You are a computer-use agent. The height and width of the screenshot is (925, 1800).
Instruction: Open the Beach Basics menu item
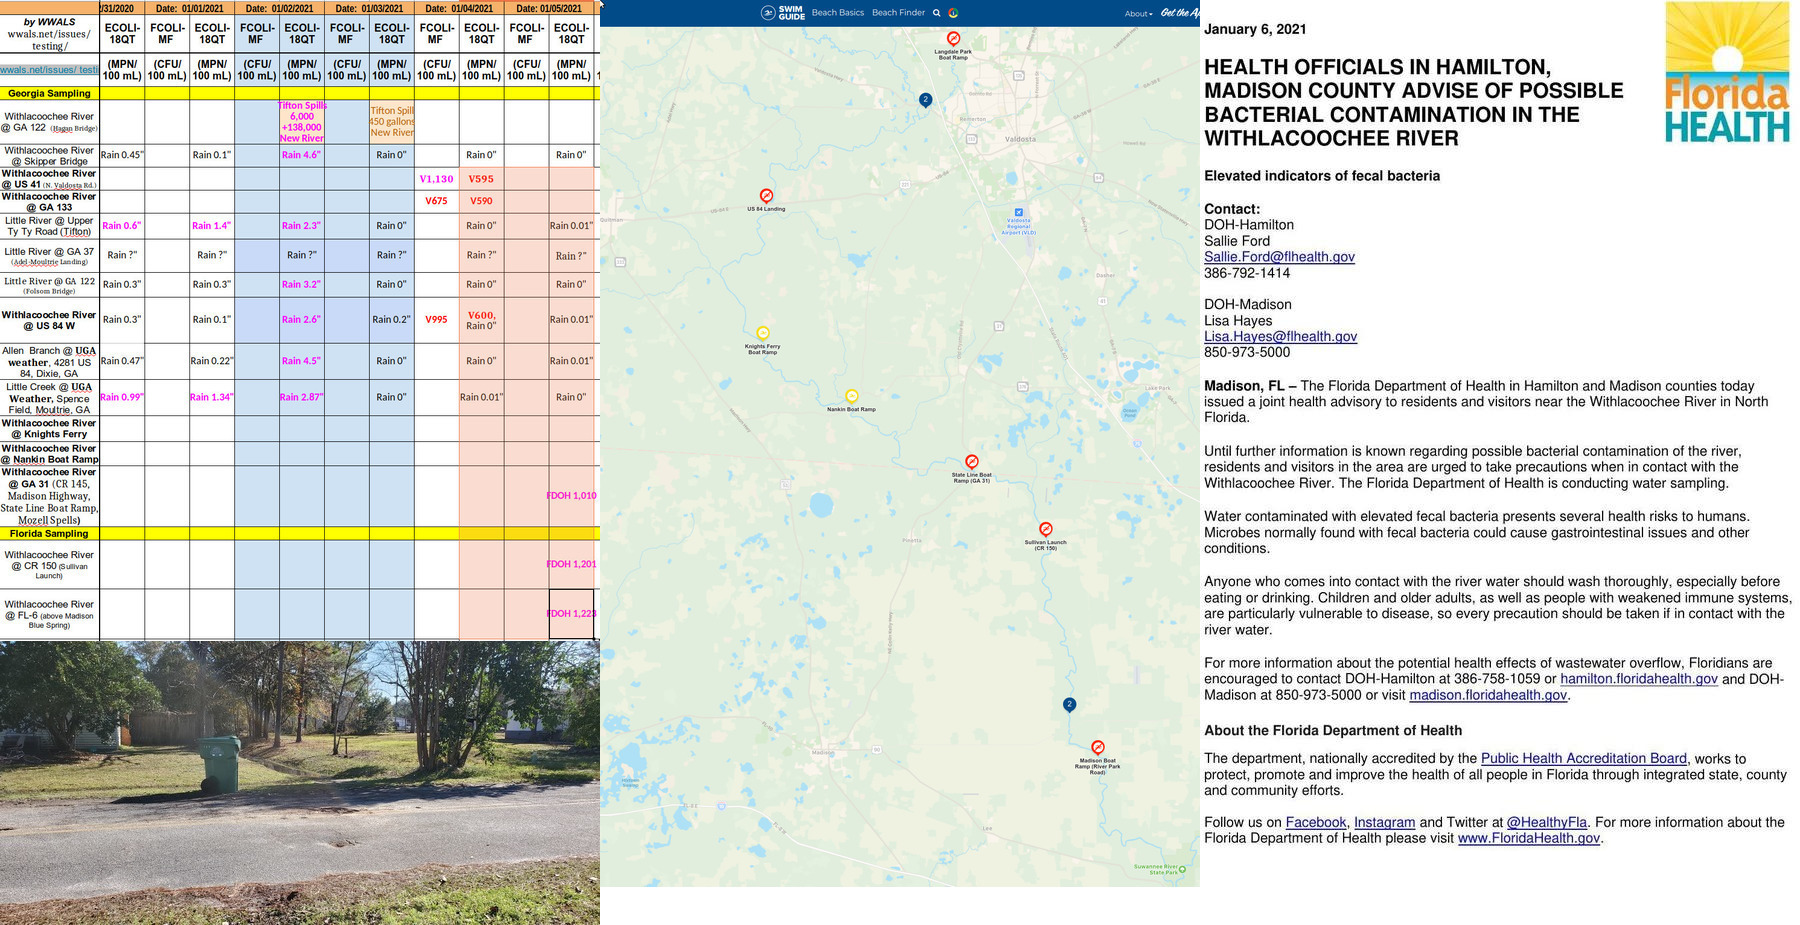click(838, 13)
